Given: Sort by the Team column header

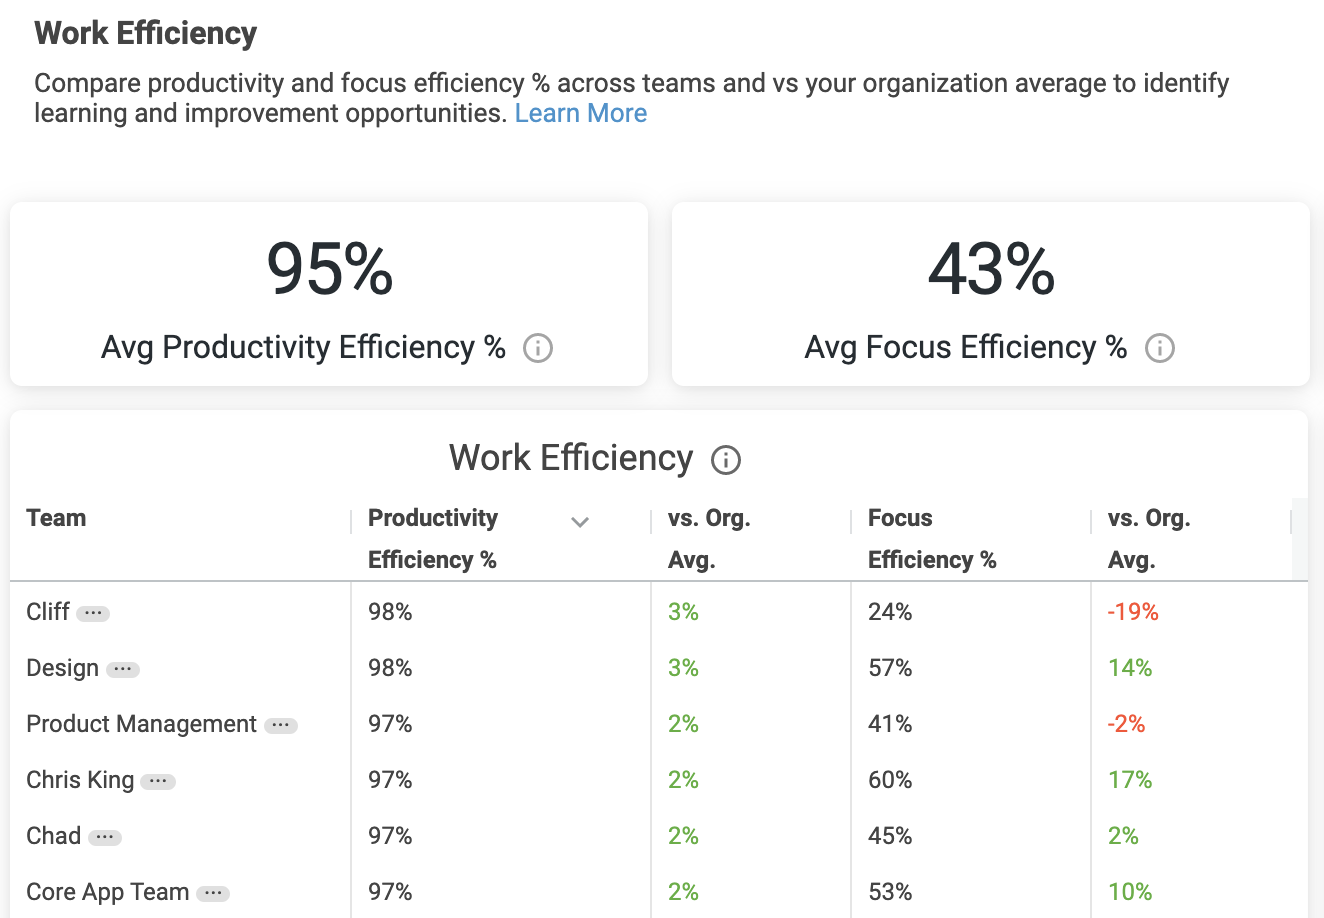Looking at the screenshot, I should tap(57, 518).
